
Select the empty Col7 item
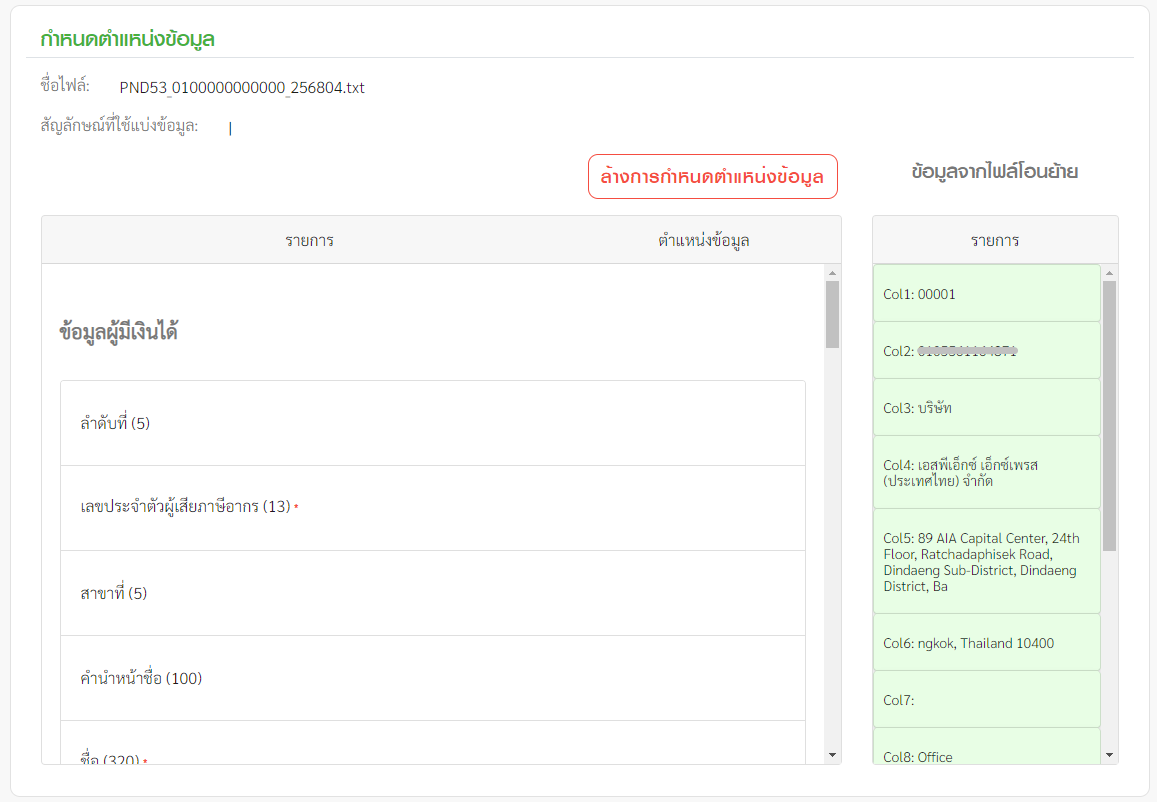pos(986,700)
